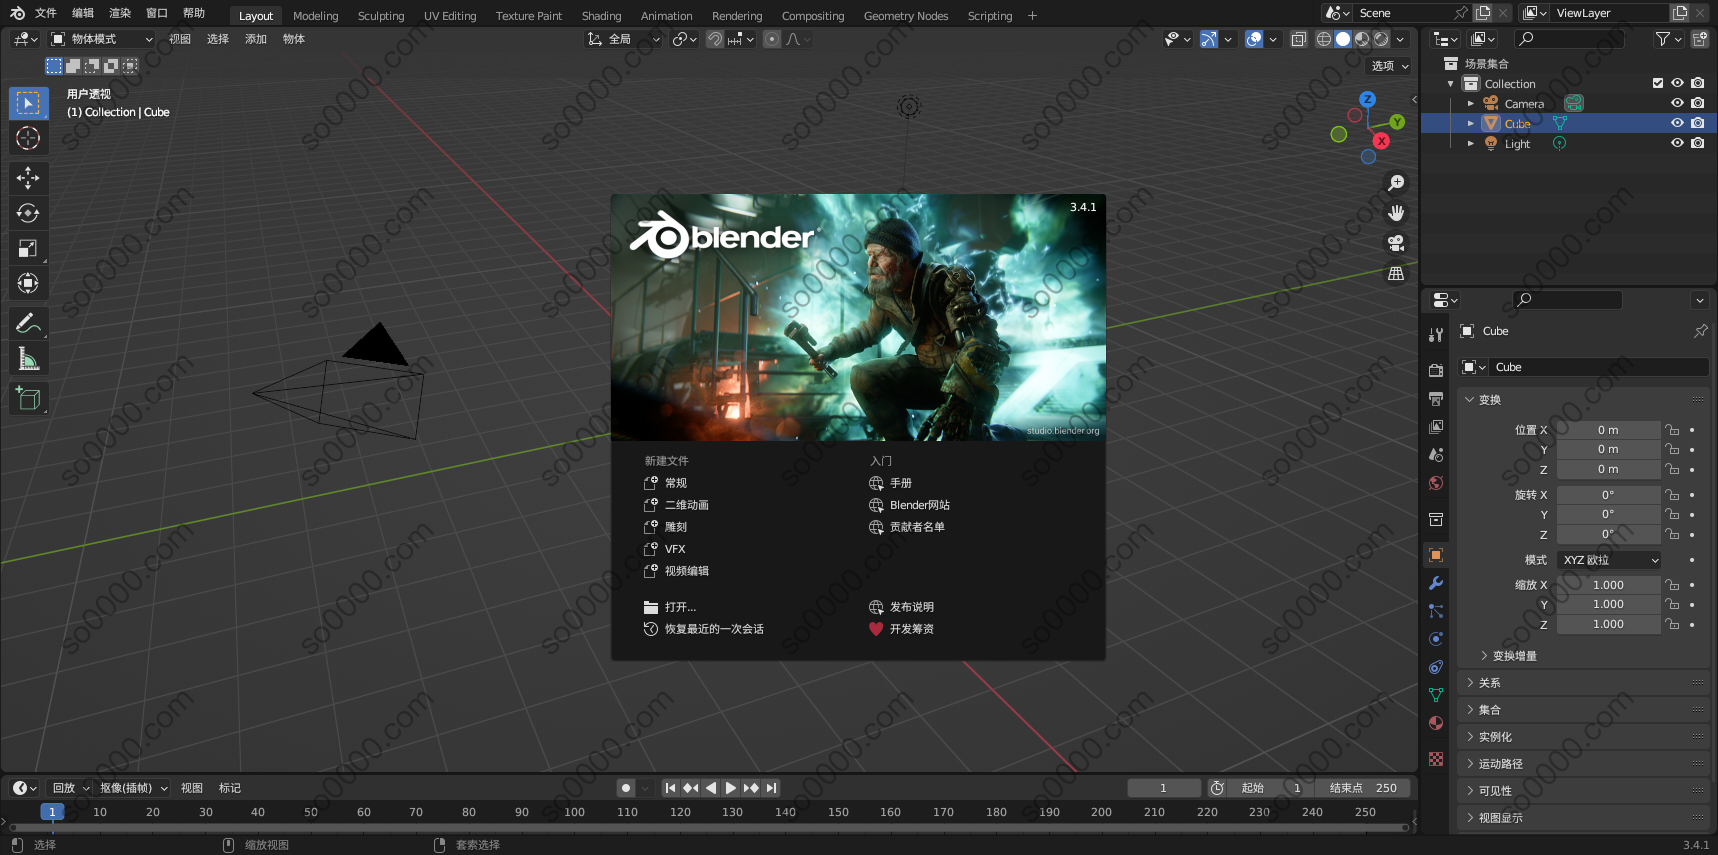
Task: Open the Render menu
Action: pyautogui.click(x=120, y=13)
